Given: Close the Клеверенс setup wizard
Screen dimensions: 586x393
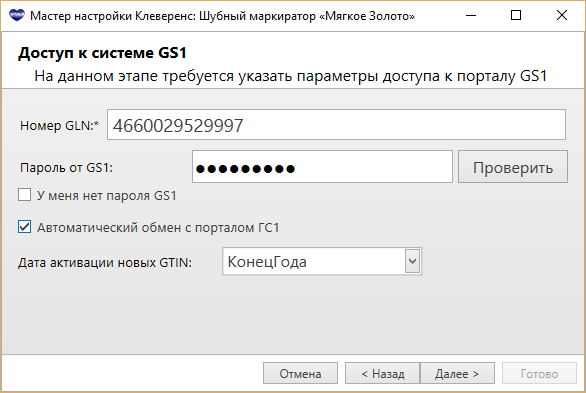Looking at the screenshot, I should coord(562,15).
